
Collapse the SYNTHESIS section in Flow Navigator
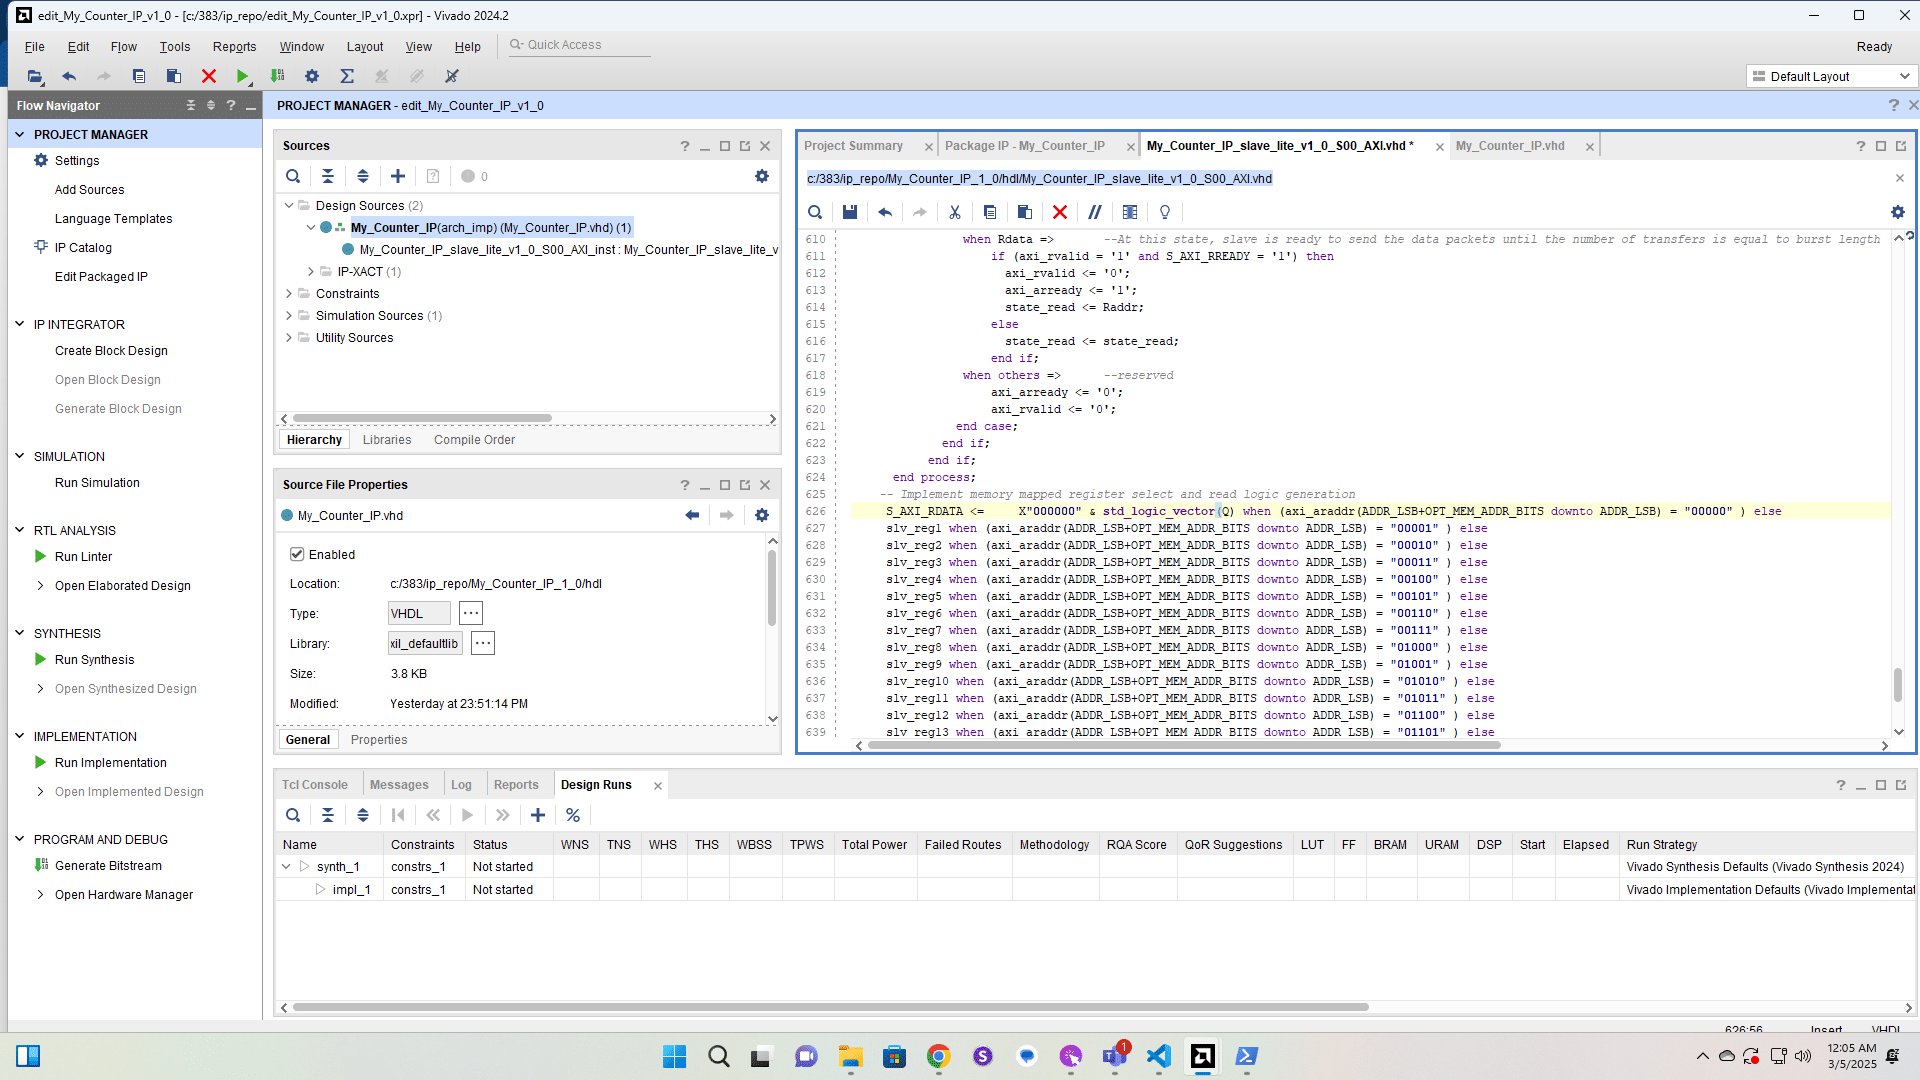(x=19, y=633)
